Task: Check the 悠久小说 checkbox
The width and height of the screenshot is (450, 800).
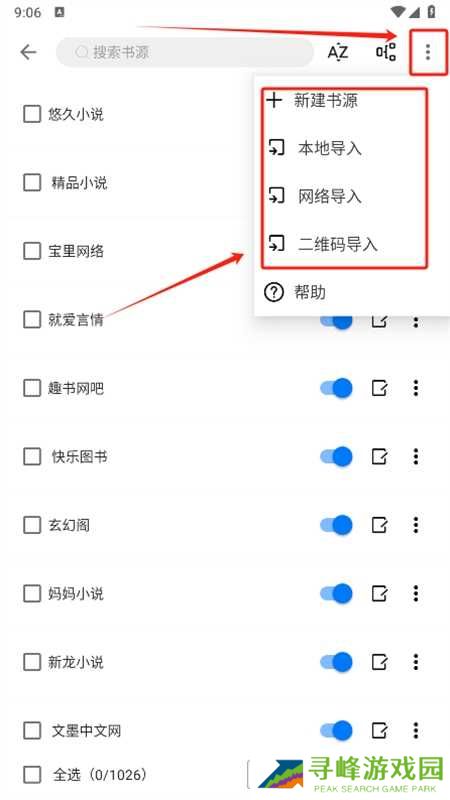Action: point(32,114)
